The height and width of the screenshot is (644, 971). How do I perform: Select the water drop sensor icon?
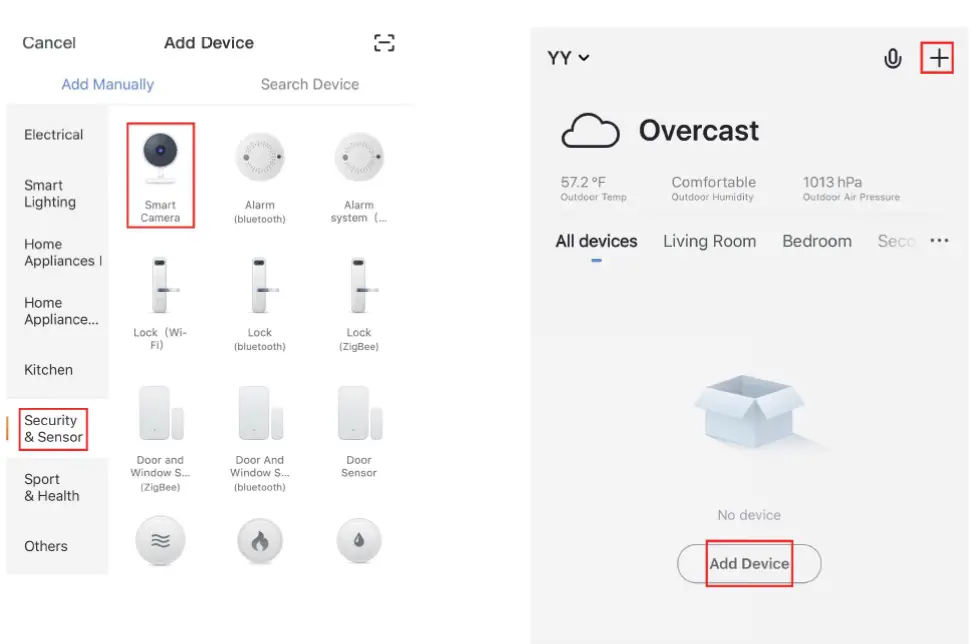(x=359, y=541)
